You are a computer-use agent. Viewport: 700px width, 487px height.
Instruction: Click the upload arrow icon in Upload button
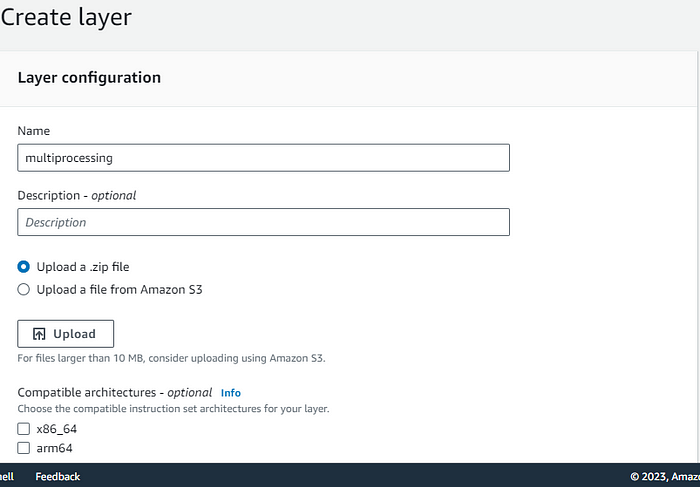pyautogui.click(x=39, y=334)
